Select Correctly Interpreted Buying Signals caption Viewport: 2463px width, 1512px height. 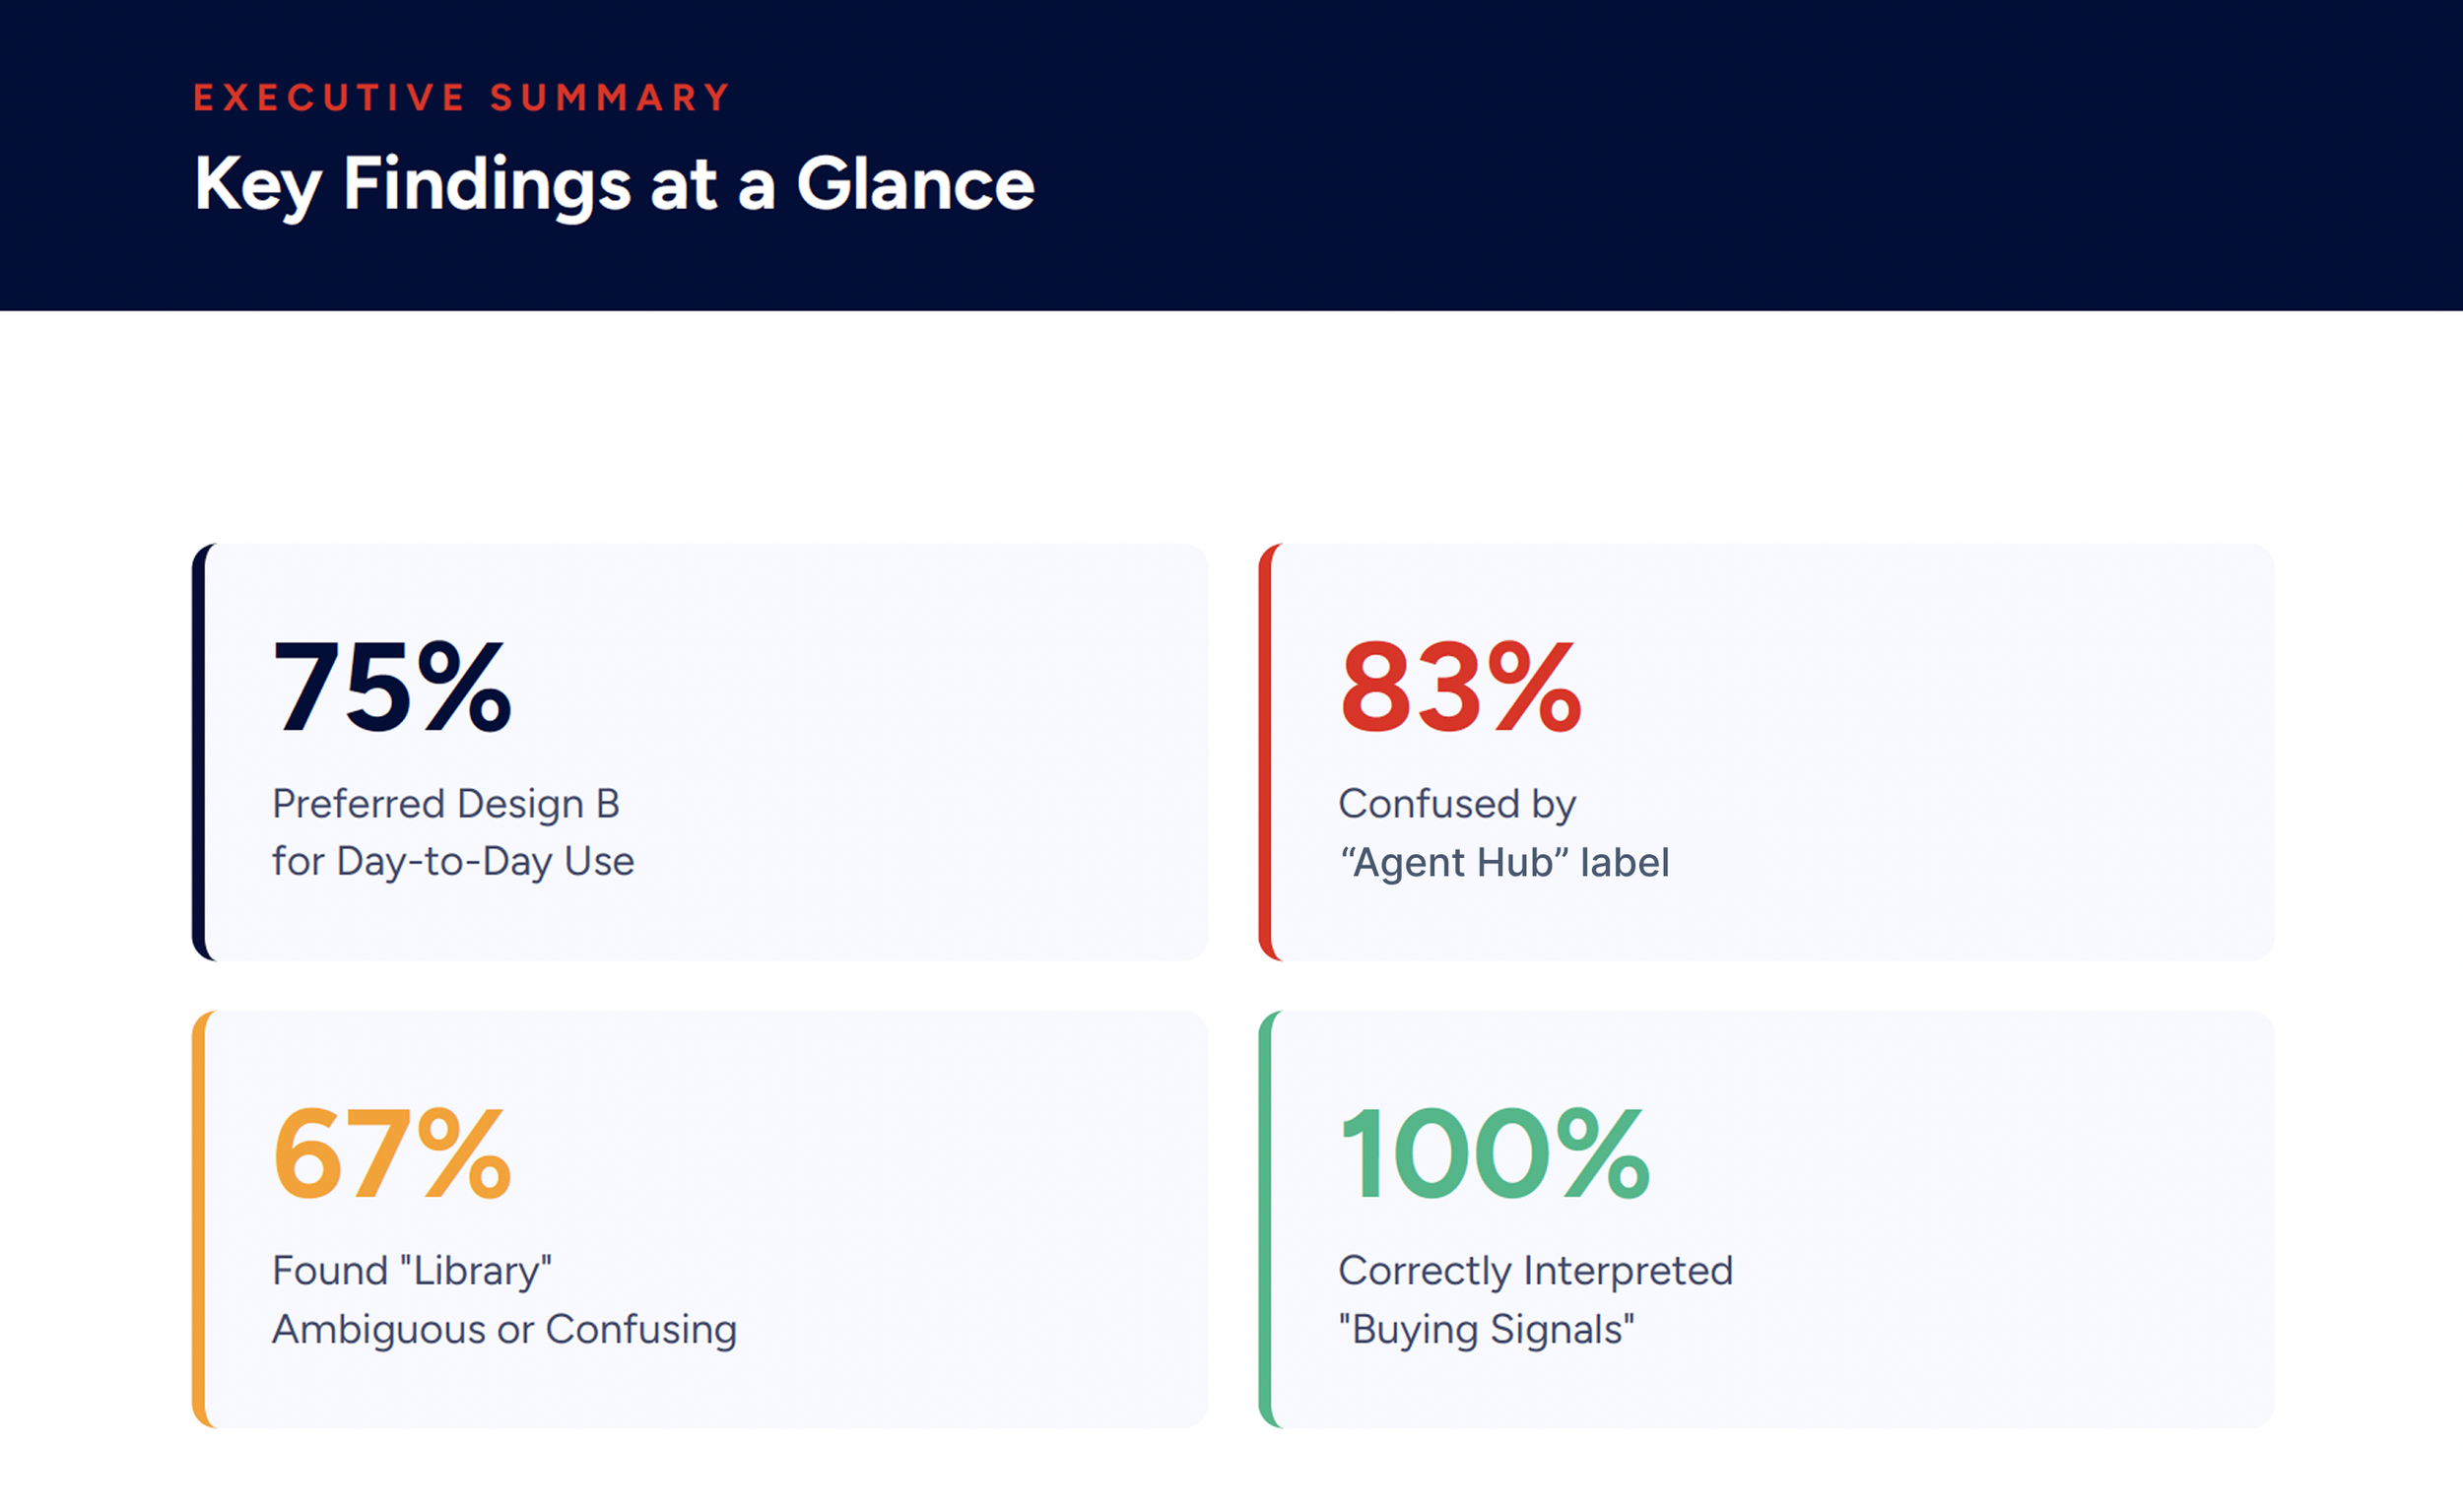pyautogui.click(x=1535, y=1299)
